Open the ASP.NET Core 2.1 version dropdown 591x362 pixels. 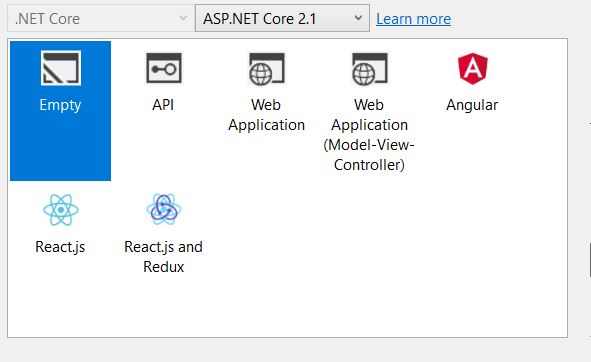click(x=282, y=18)
